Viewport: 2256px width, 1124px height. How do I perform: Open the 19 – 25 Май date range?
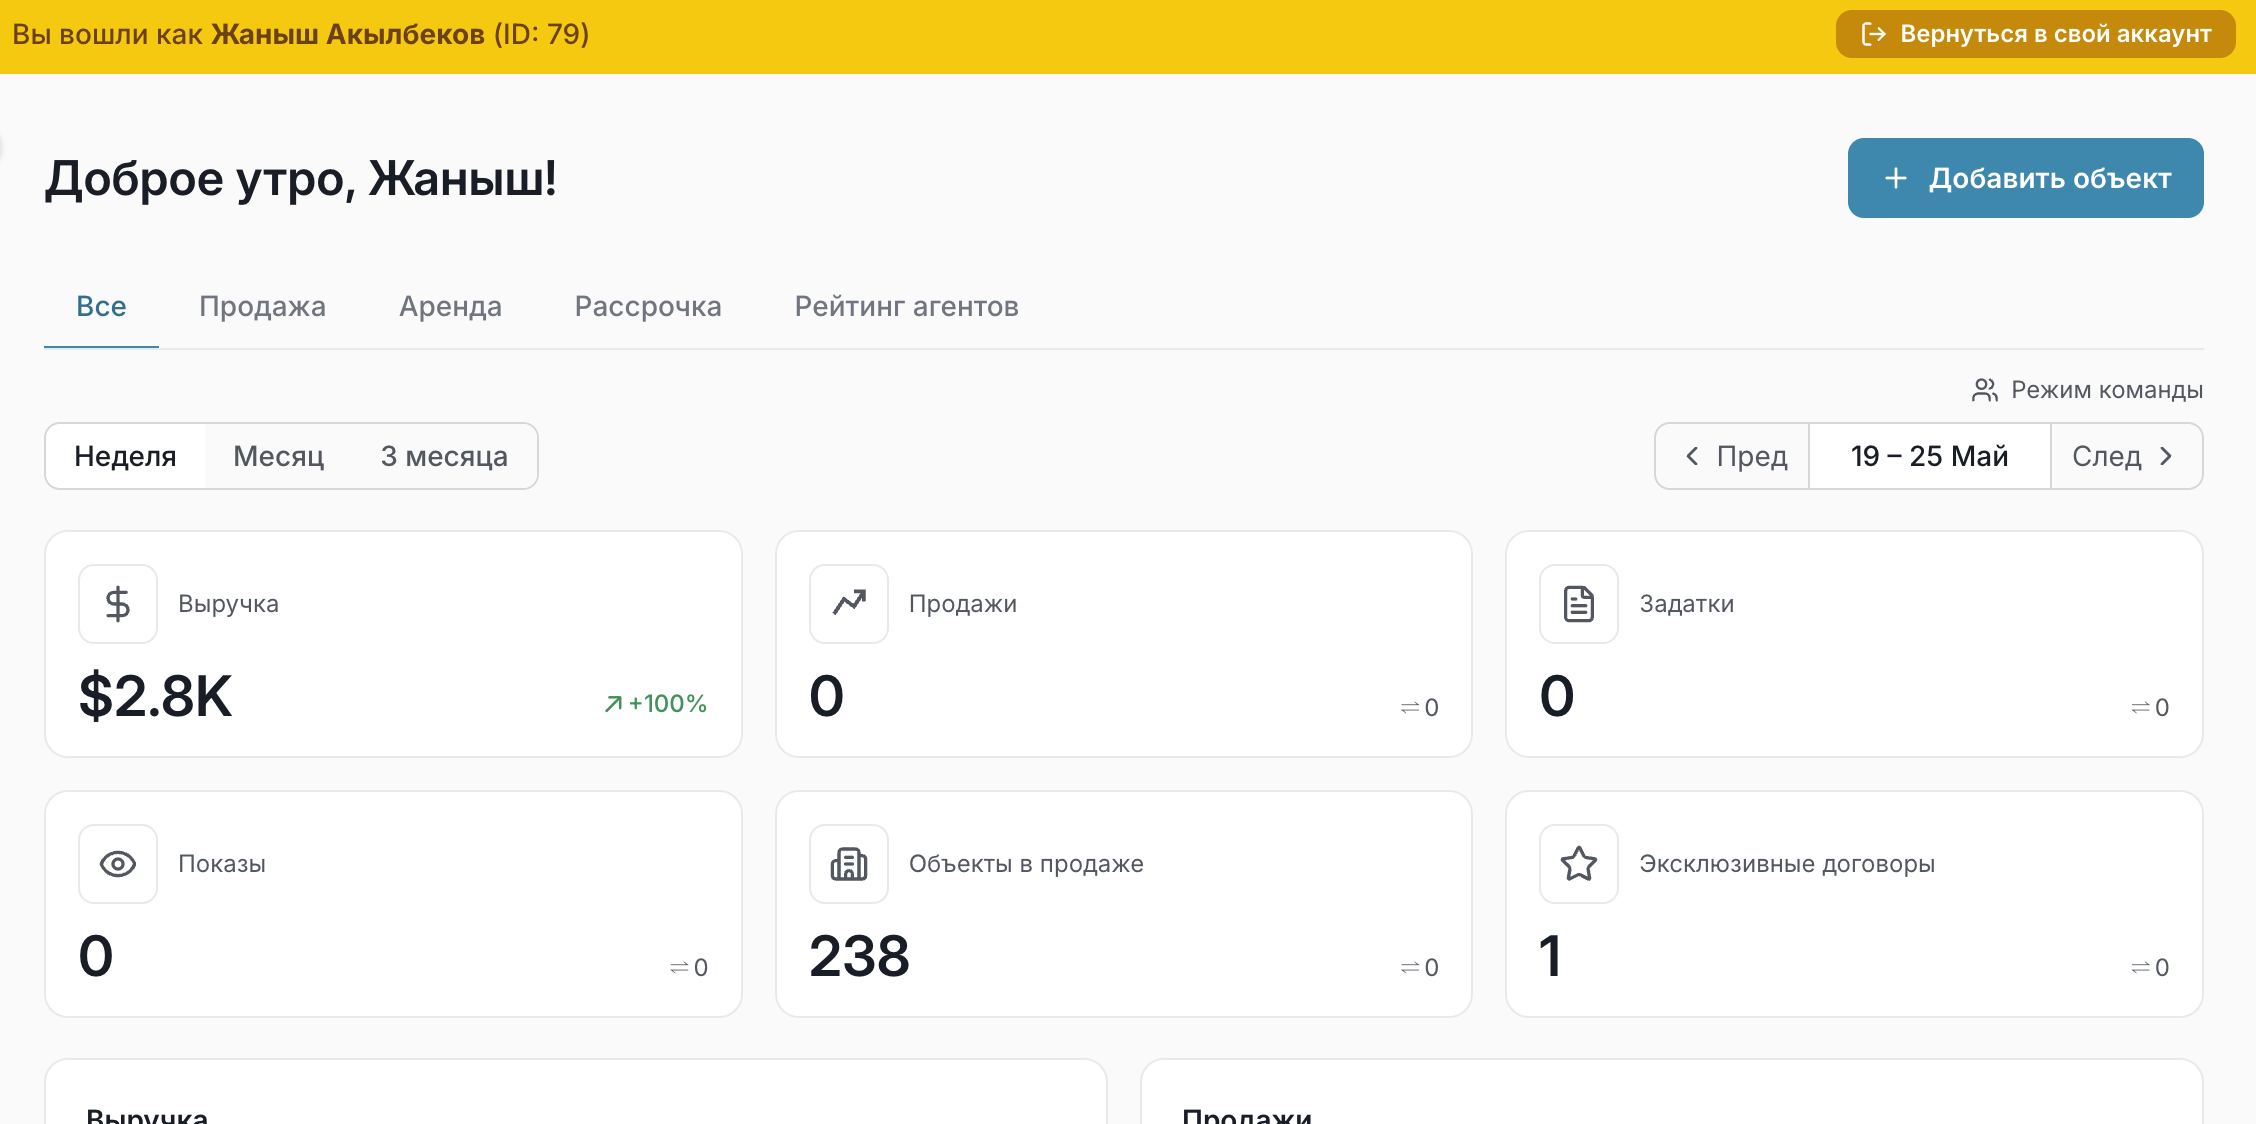pos(1930,456)
